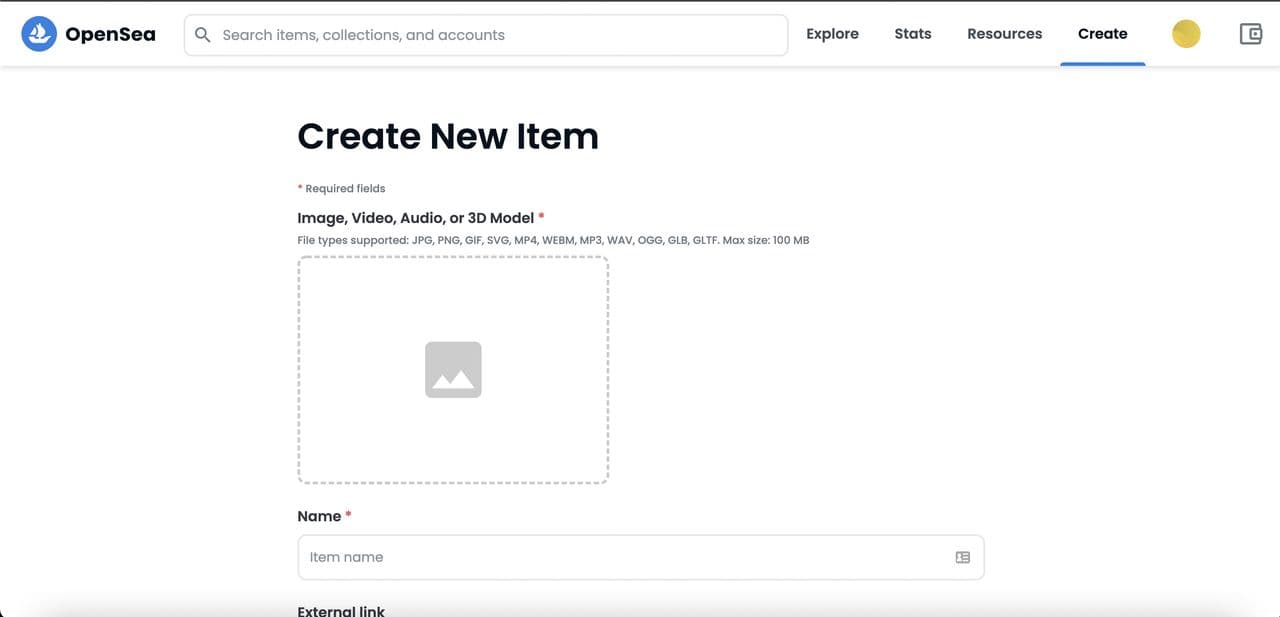Open the yellow profile avatar
This screenshot has height=617, width=1280.
(x=1186, y=34)
